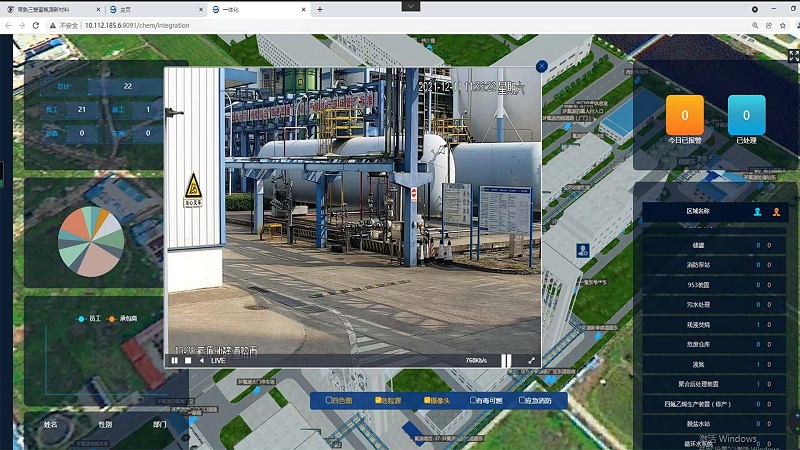This screenshot has width=800, height=450.
Task: Open a new browser tab
Action: pyautogui.click(x=320, y=8)
